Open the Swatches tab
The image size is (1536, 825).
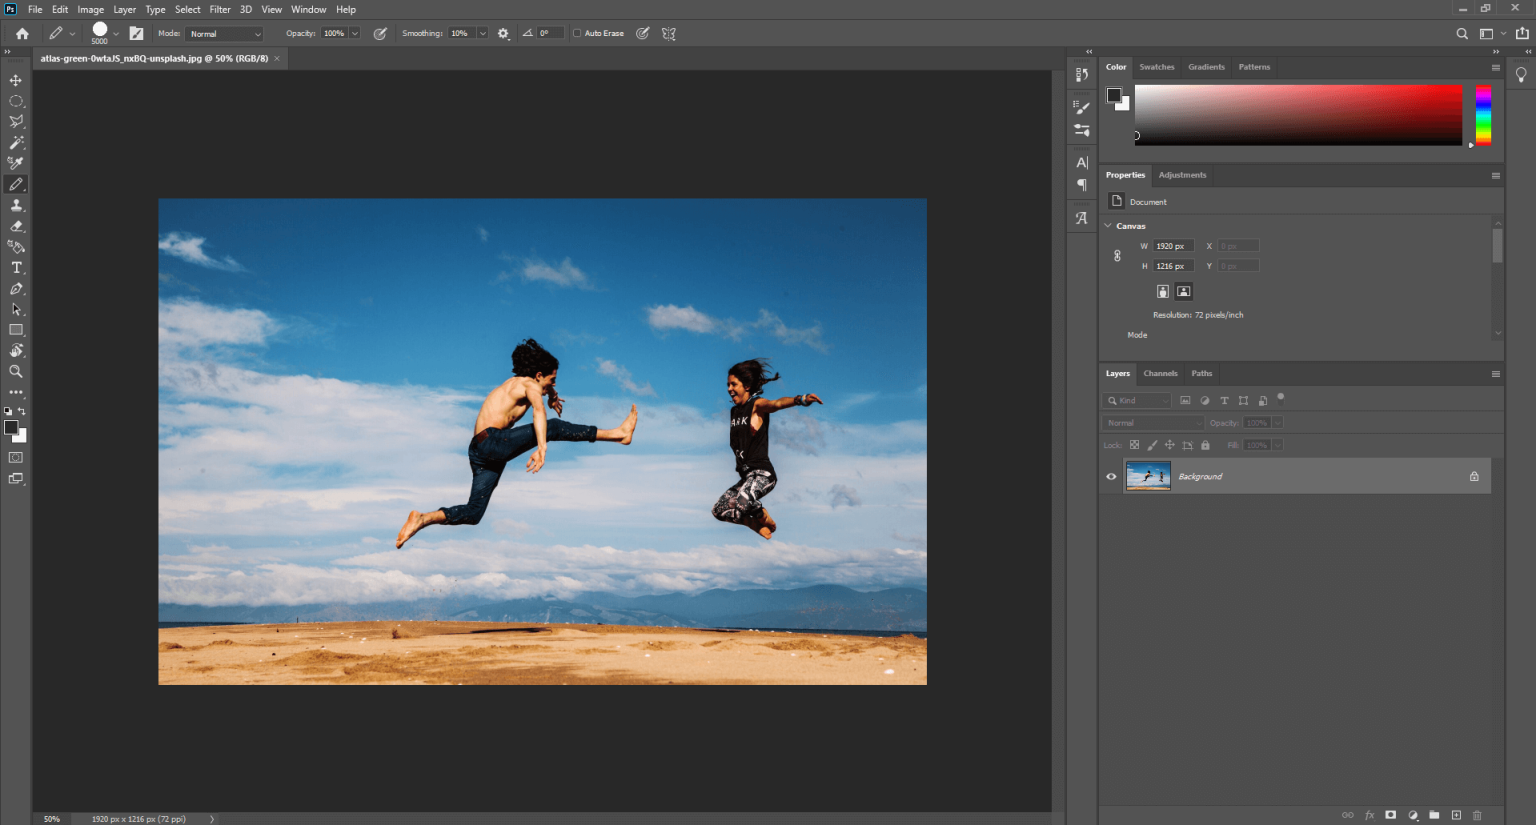tap(1157, 67)
